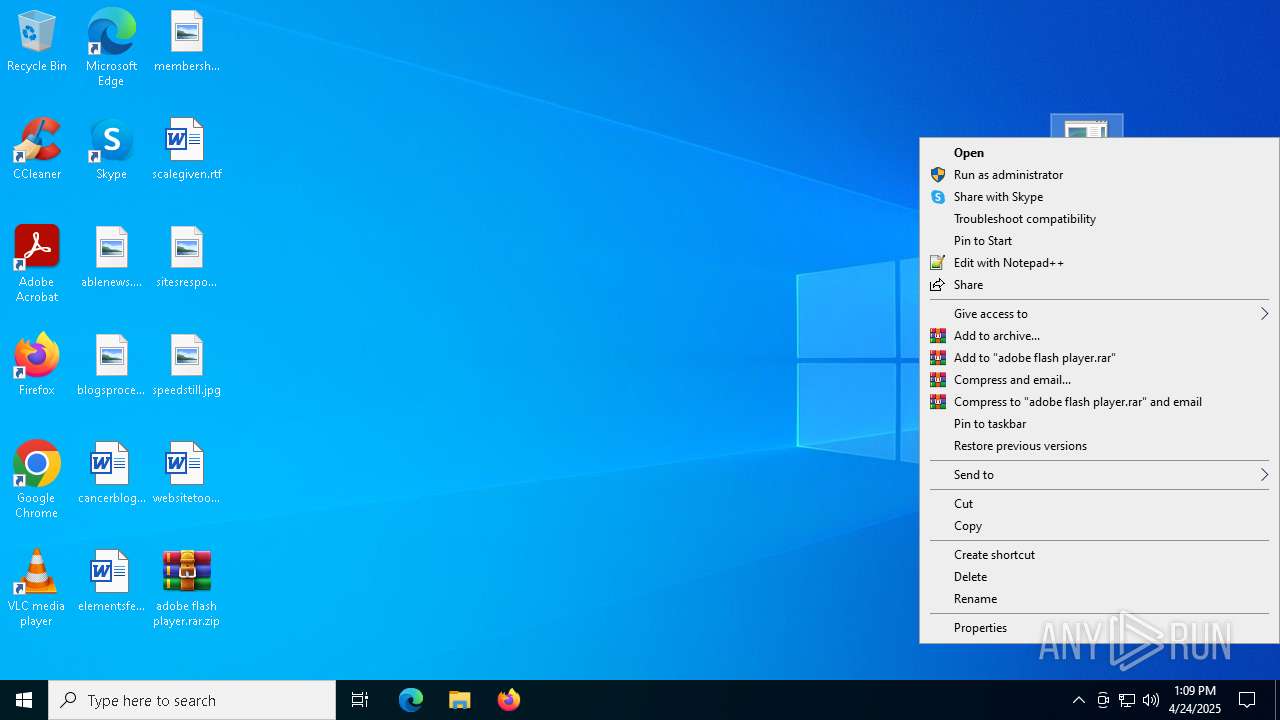Image resolution: width=1280 pixels, height=720 pixels.
Task: Select the Google Chrome desktop shortcut
Action: click(x=37, y=479)
